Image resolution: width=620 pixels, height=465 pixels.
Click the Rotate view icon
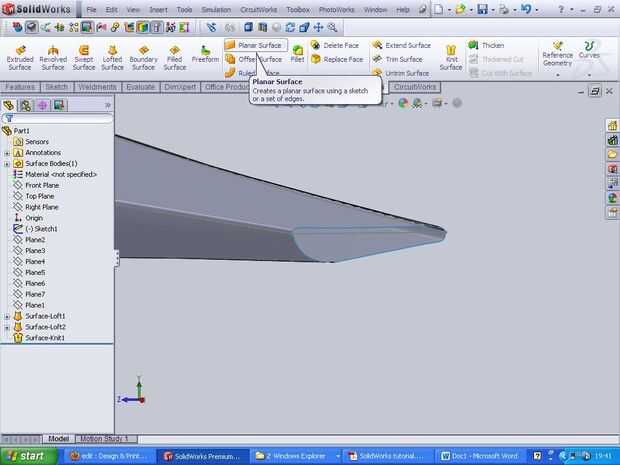[290, 27]
